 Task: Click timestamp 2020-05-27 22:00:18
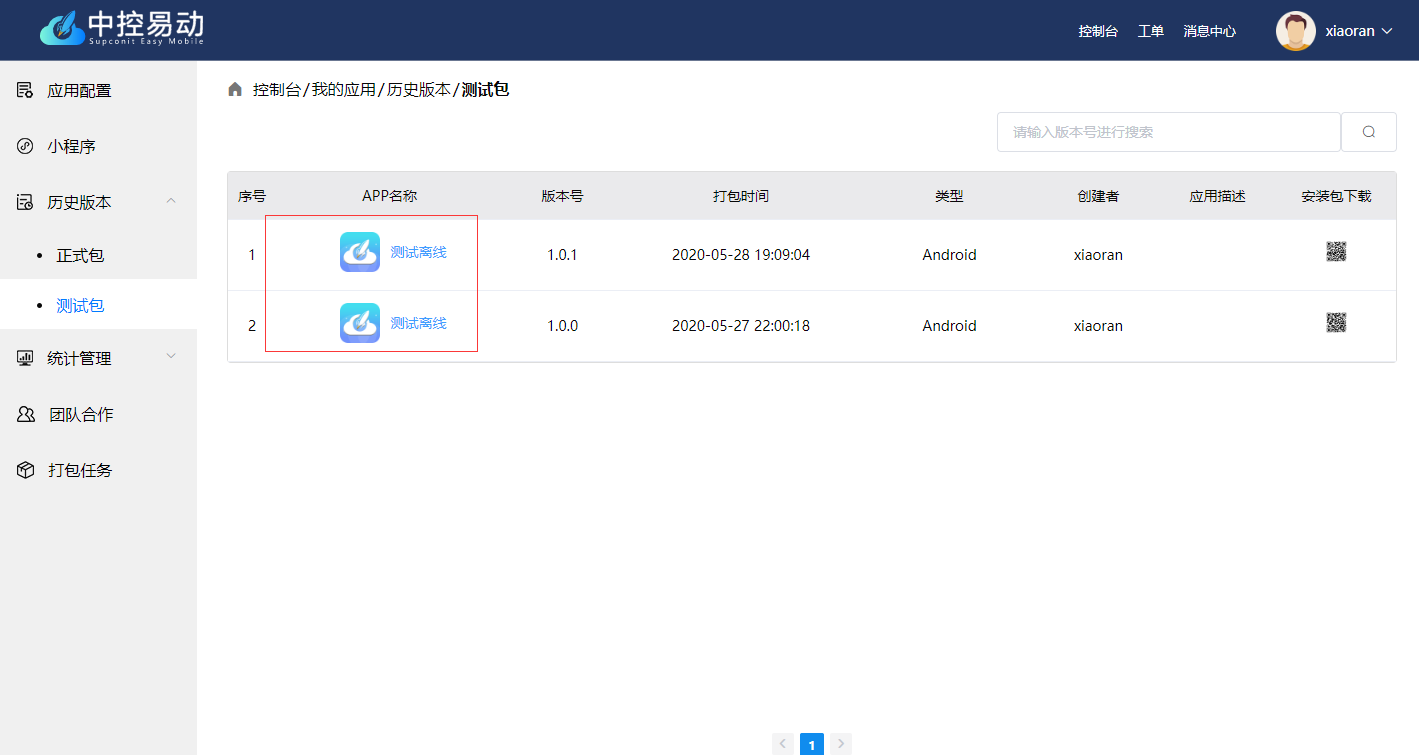[741, 326]
